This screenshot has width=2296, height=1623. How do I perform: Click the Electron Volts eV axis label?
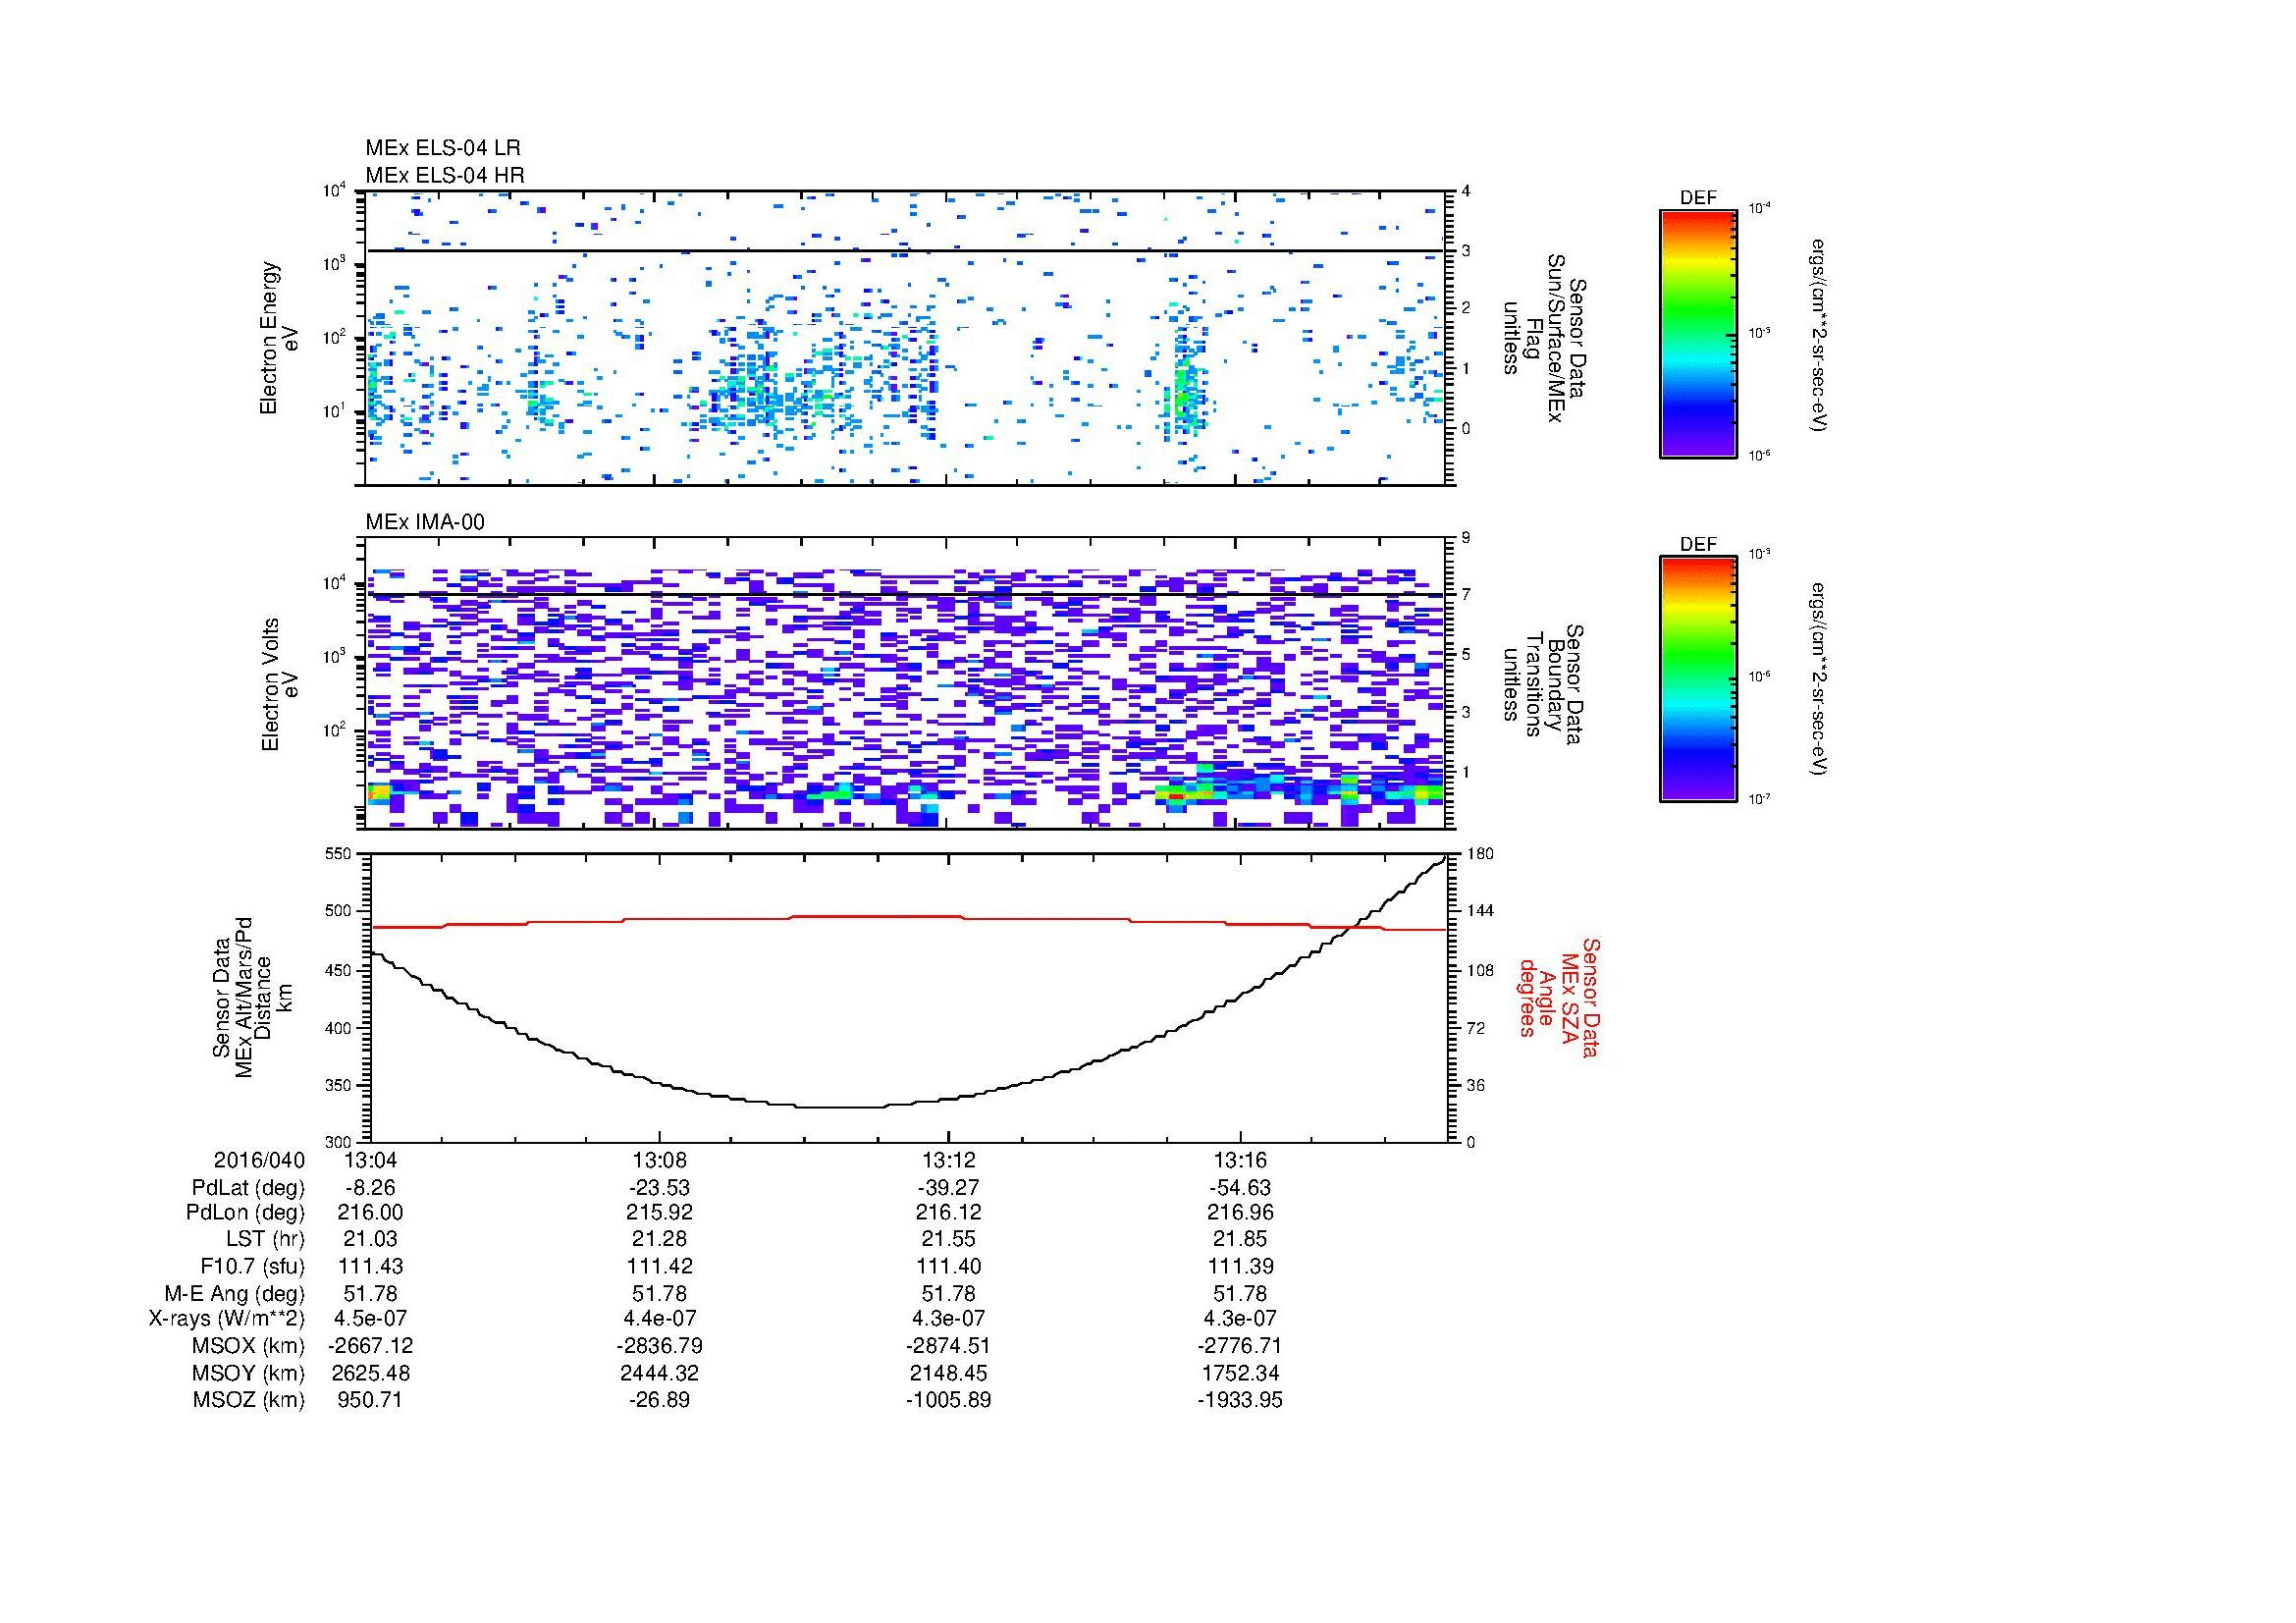click(x=280, y=684)
